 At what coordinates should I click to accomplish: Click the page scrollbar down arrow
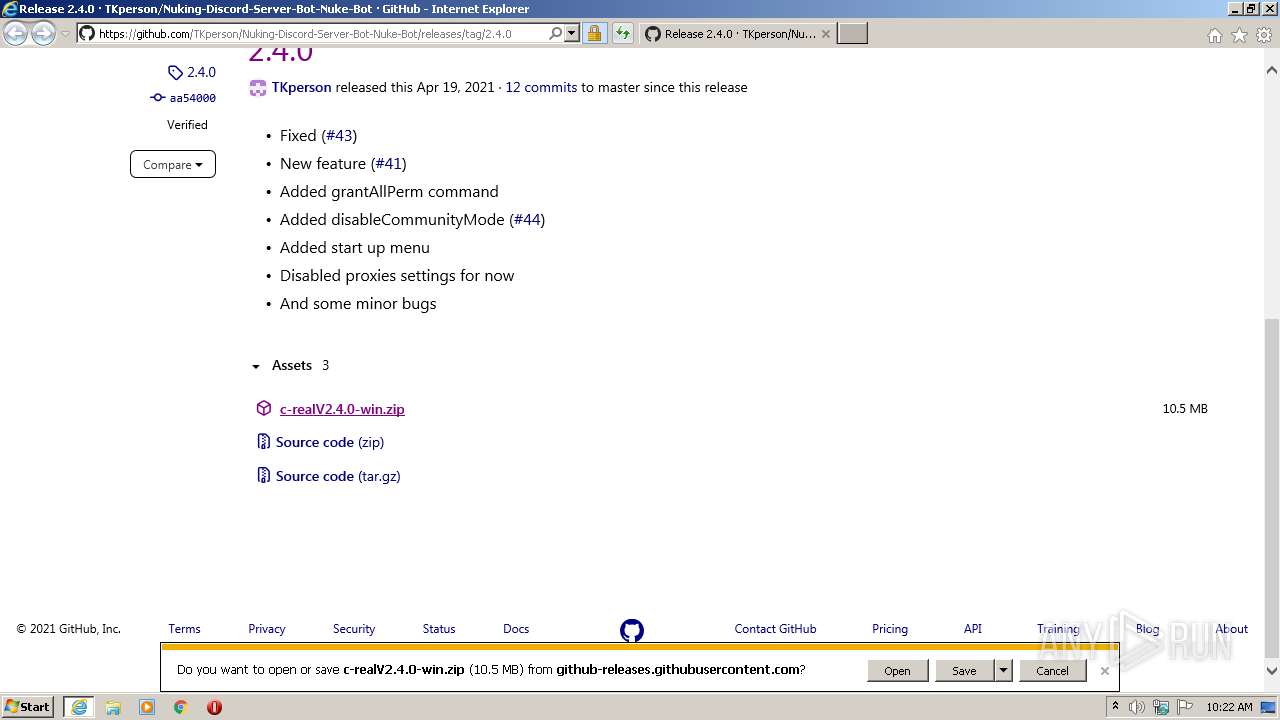(1272, 671)
